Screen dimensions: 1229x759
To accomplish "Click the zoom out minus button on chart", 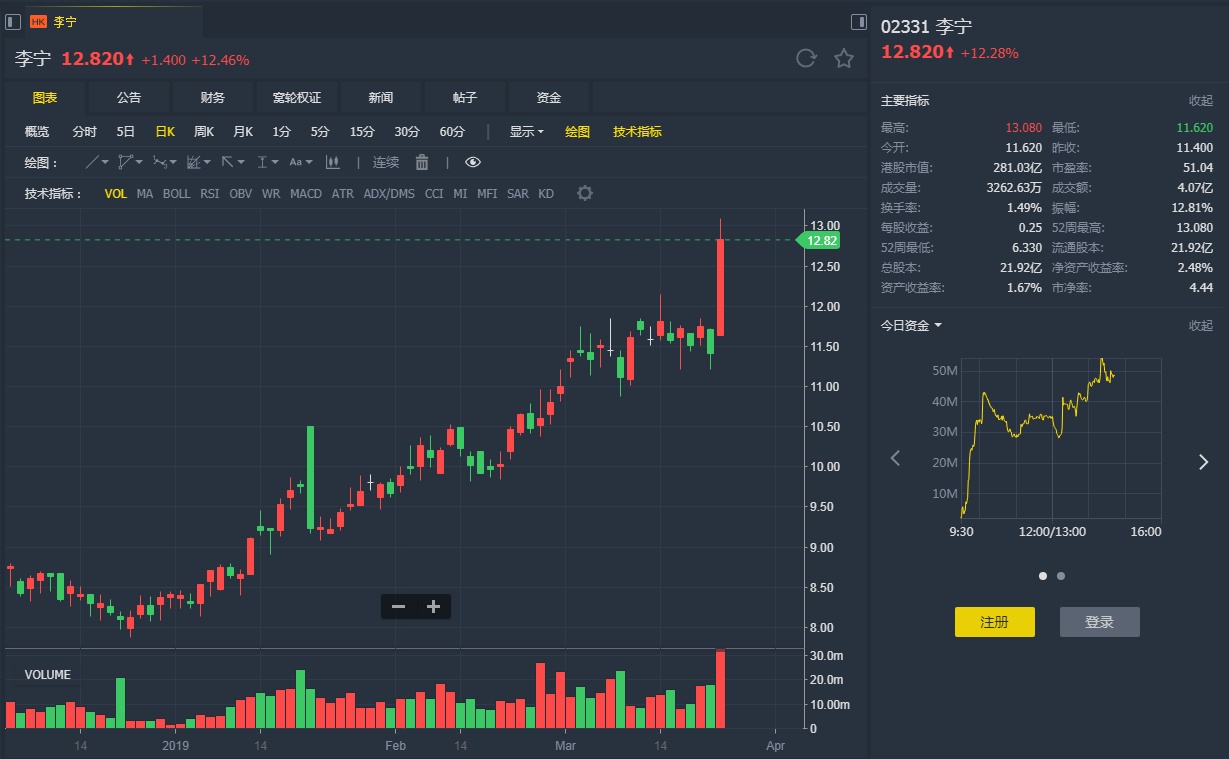I will point(398,606).
